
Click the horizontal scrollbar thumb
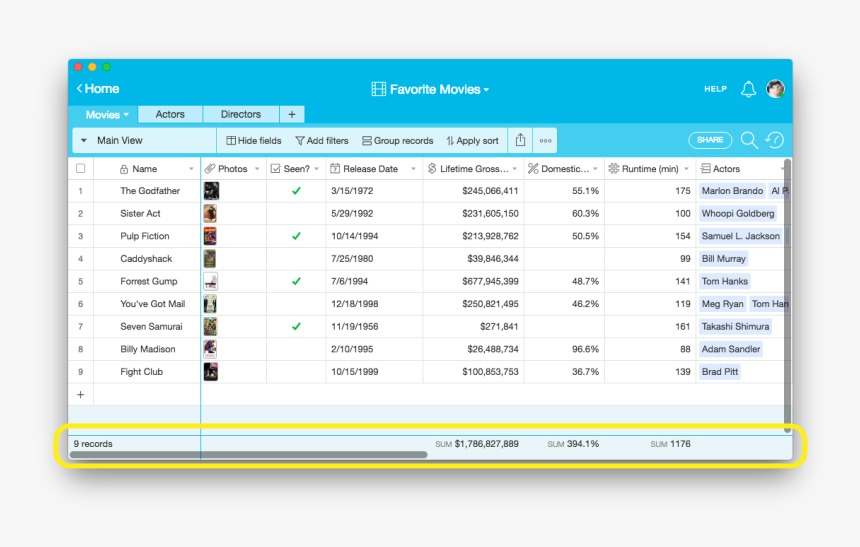248,454
